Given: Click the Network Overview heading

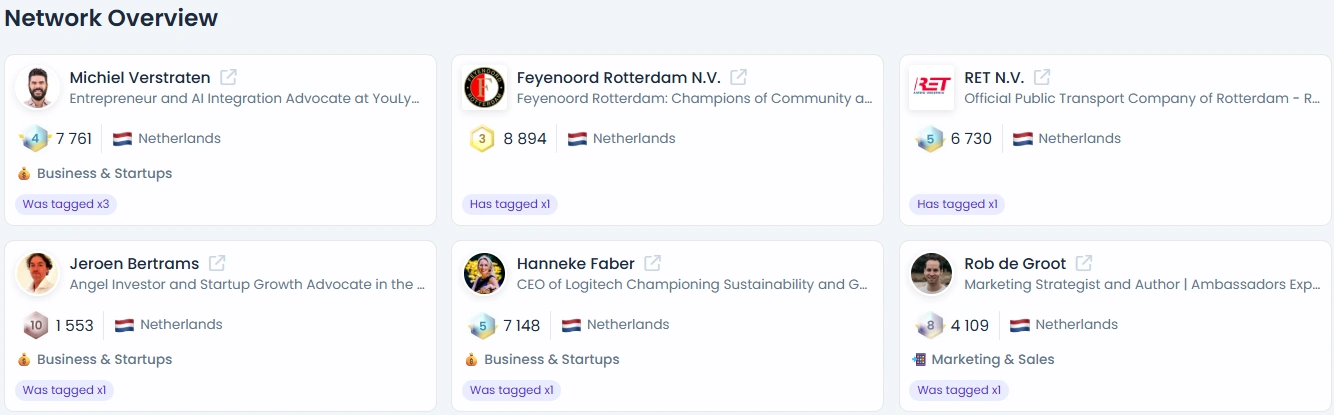Looking at the screenshot, I should 111,18.
